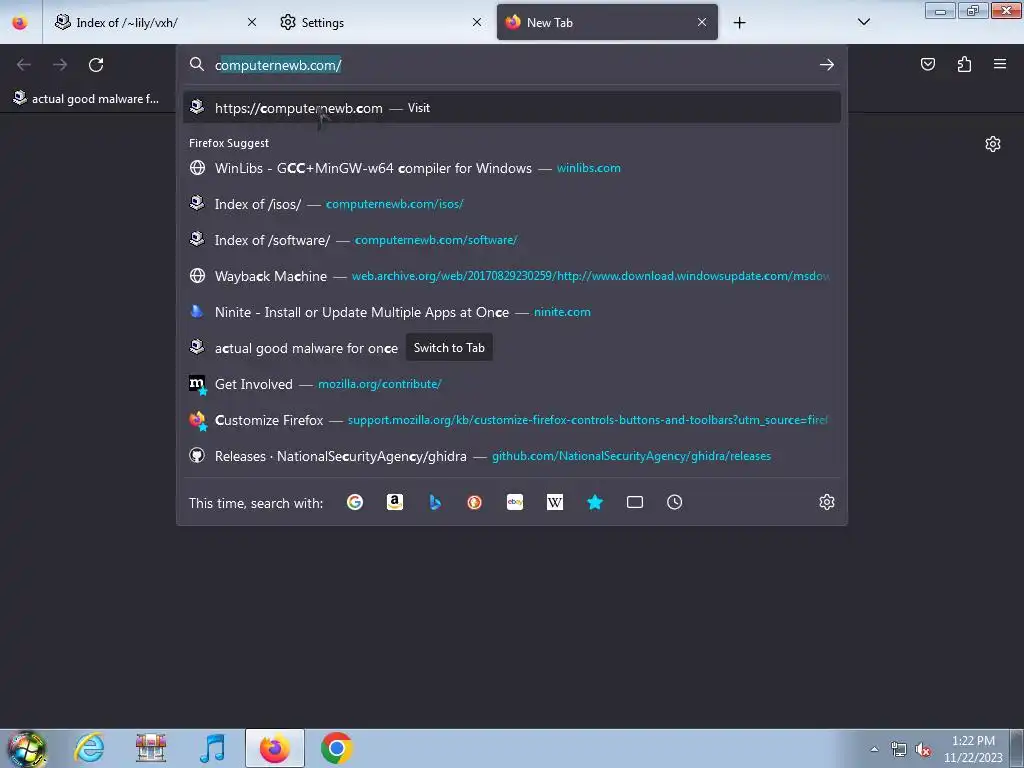
Task: Search bookmarks using the star icon
Action: tap(595, 502)
